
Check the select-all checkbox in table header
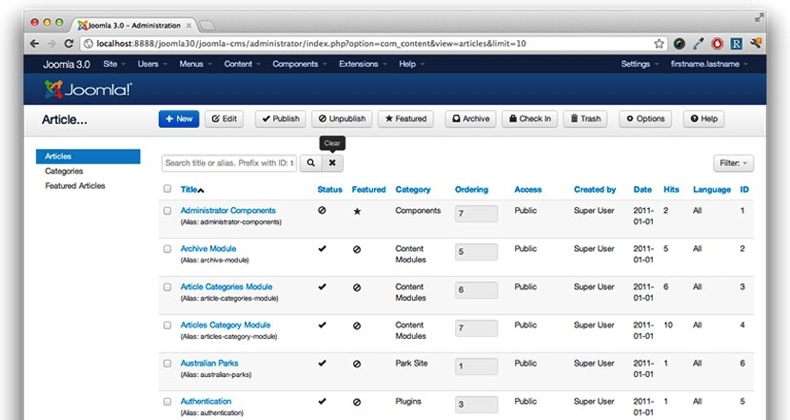[167, 189]
